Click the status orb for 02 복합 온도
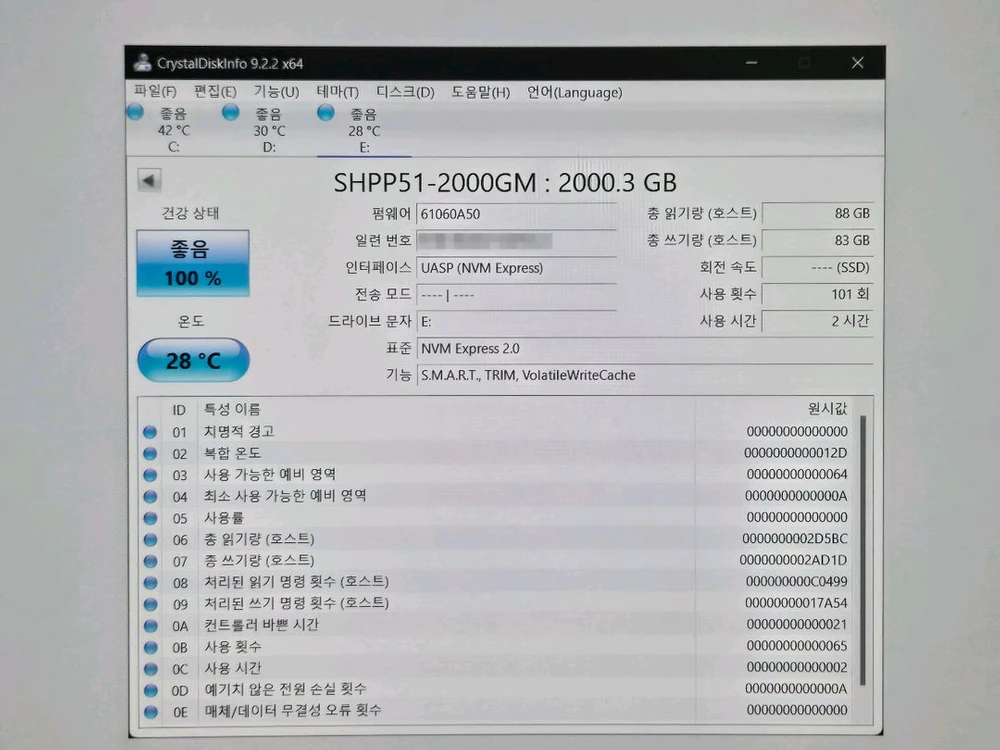The image size is (1000, 750). coord(151,453)
